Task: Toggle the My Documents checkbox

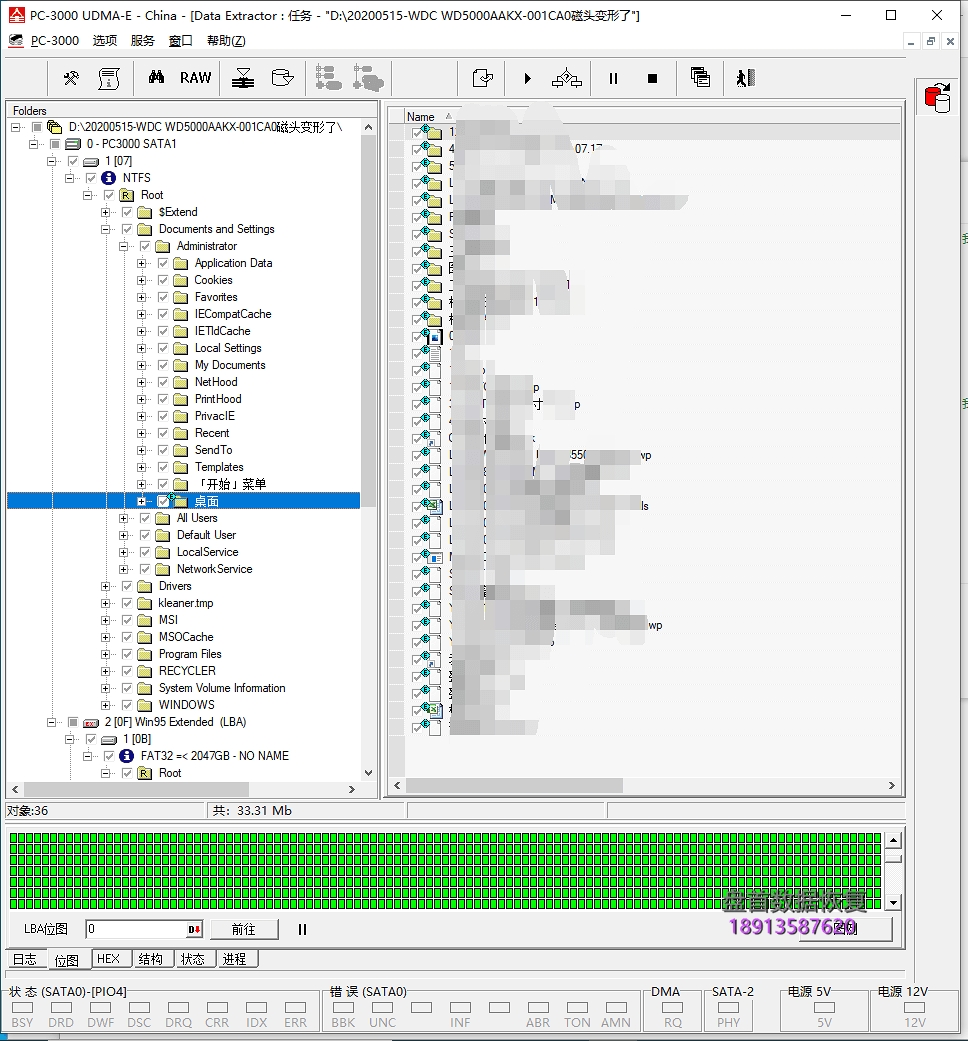Action: 163,365
